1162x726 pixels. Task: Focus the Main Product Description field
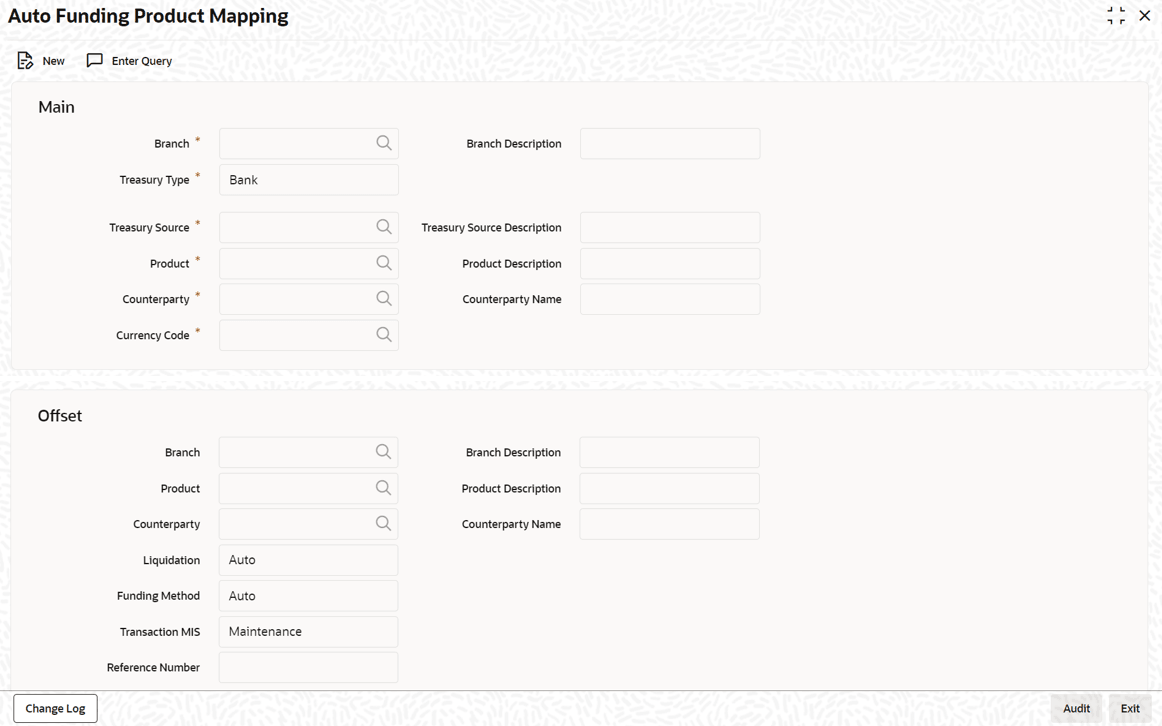[670, 264]
